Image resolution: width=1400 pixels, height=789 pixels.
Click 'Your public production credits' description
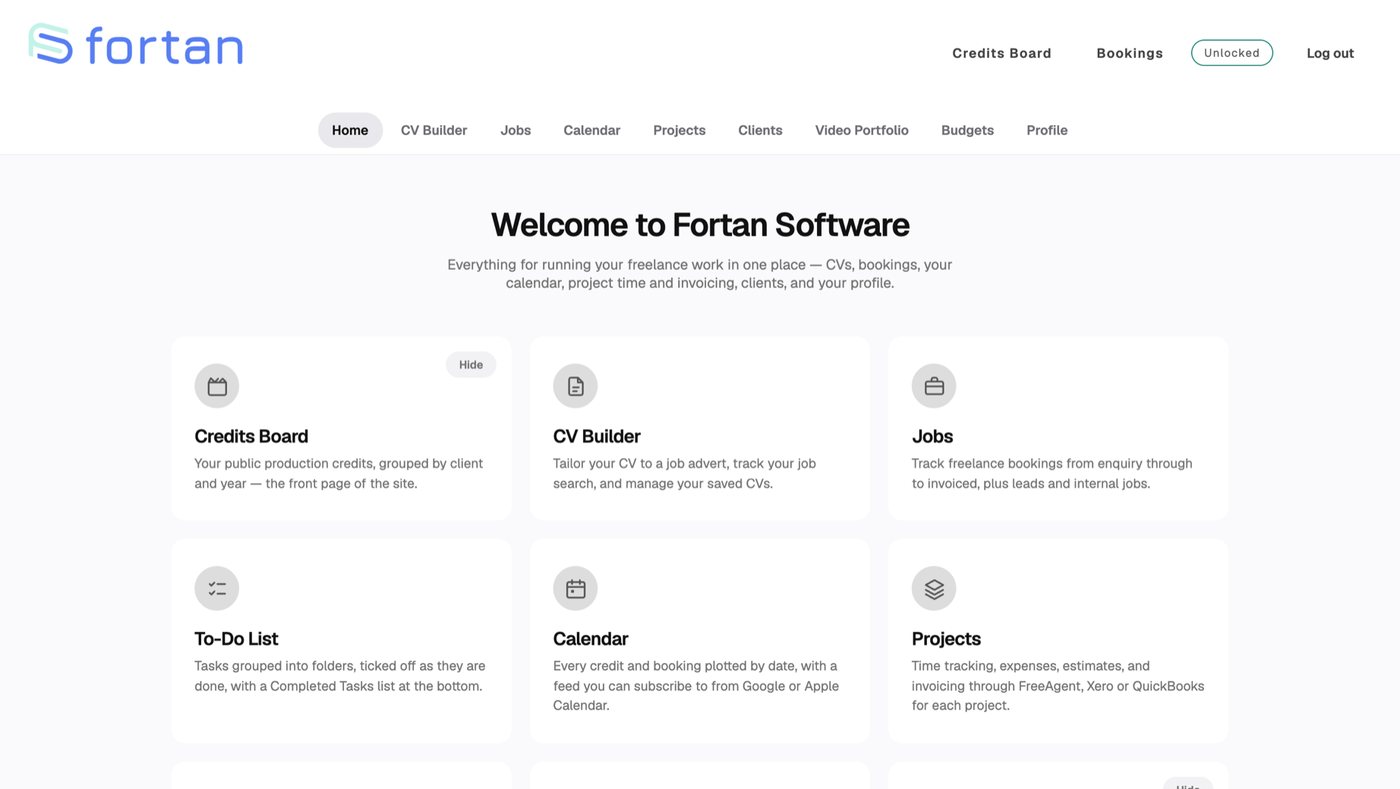pyautogui.click(x=339, y=473)
